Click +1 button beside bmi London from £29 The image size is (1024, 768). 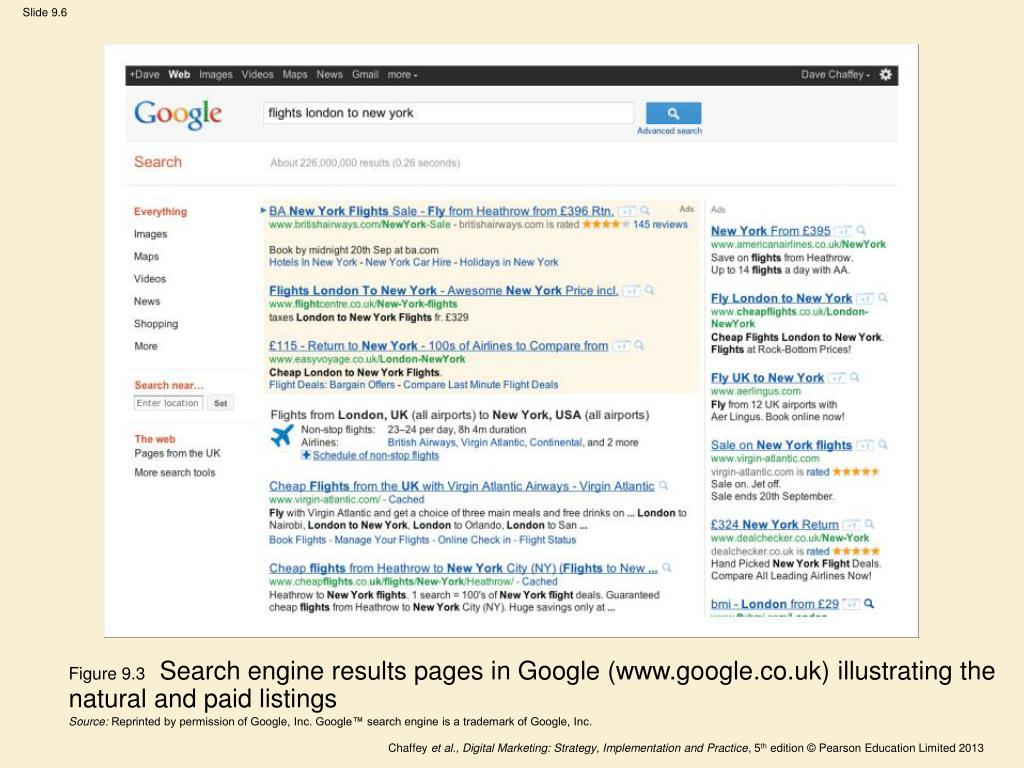click(x=851, y=604)
